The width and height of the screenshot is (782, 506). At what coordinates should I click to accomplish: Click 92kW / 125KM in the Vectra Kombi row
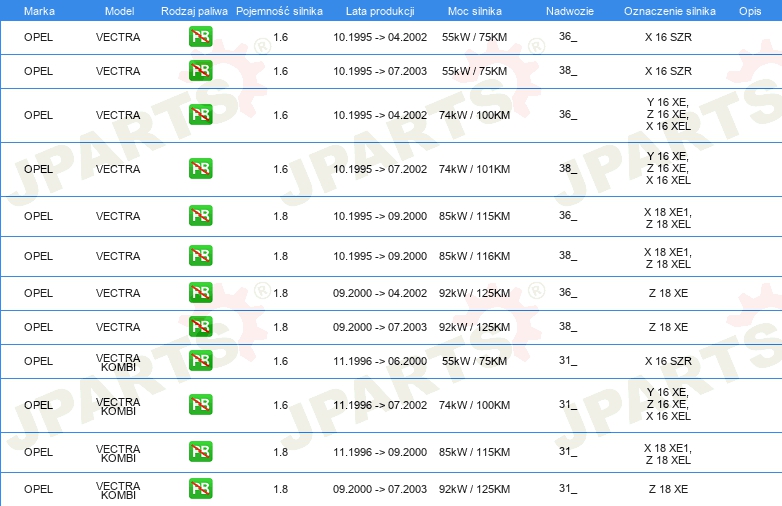tap(474, 489)
